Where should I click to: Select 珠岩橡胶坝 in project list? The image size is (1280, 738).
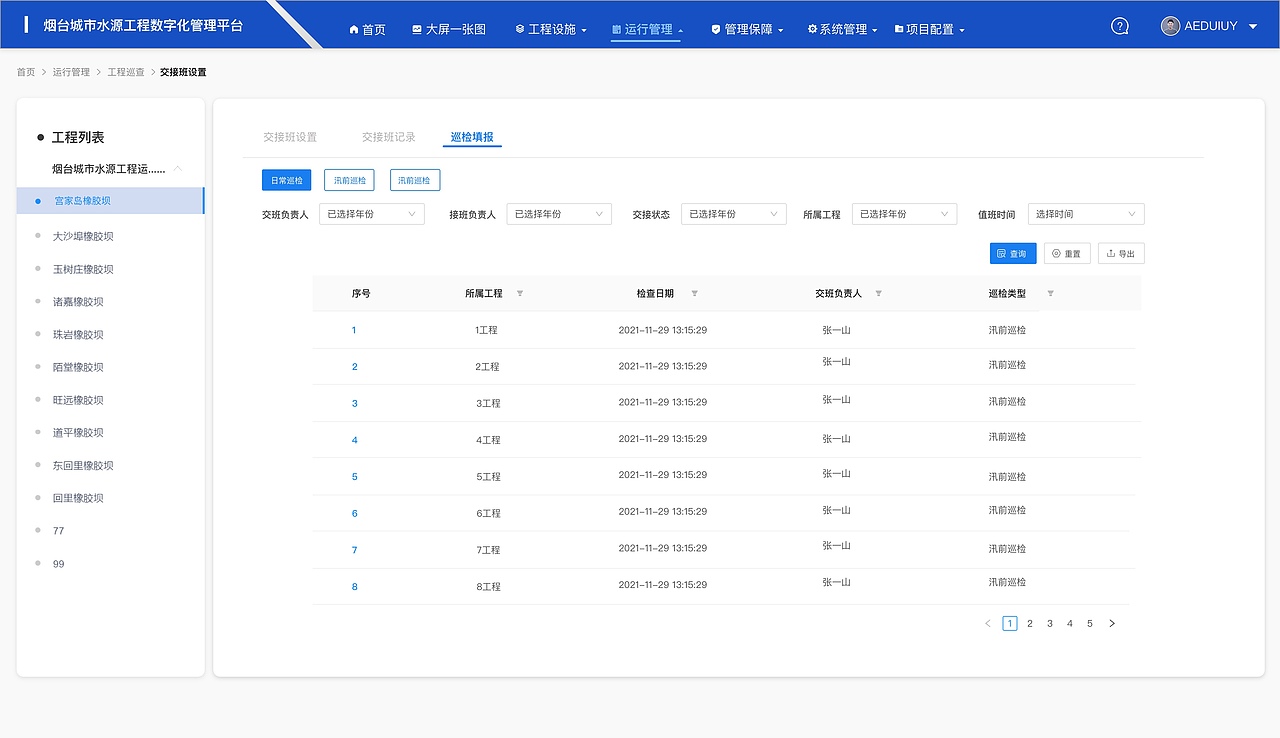click(78, 335)
